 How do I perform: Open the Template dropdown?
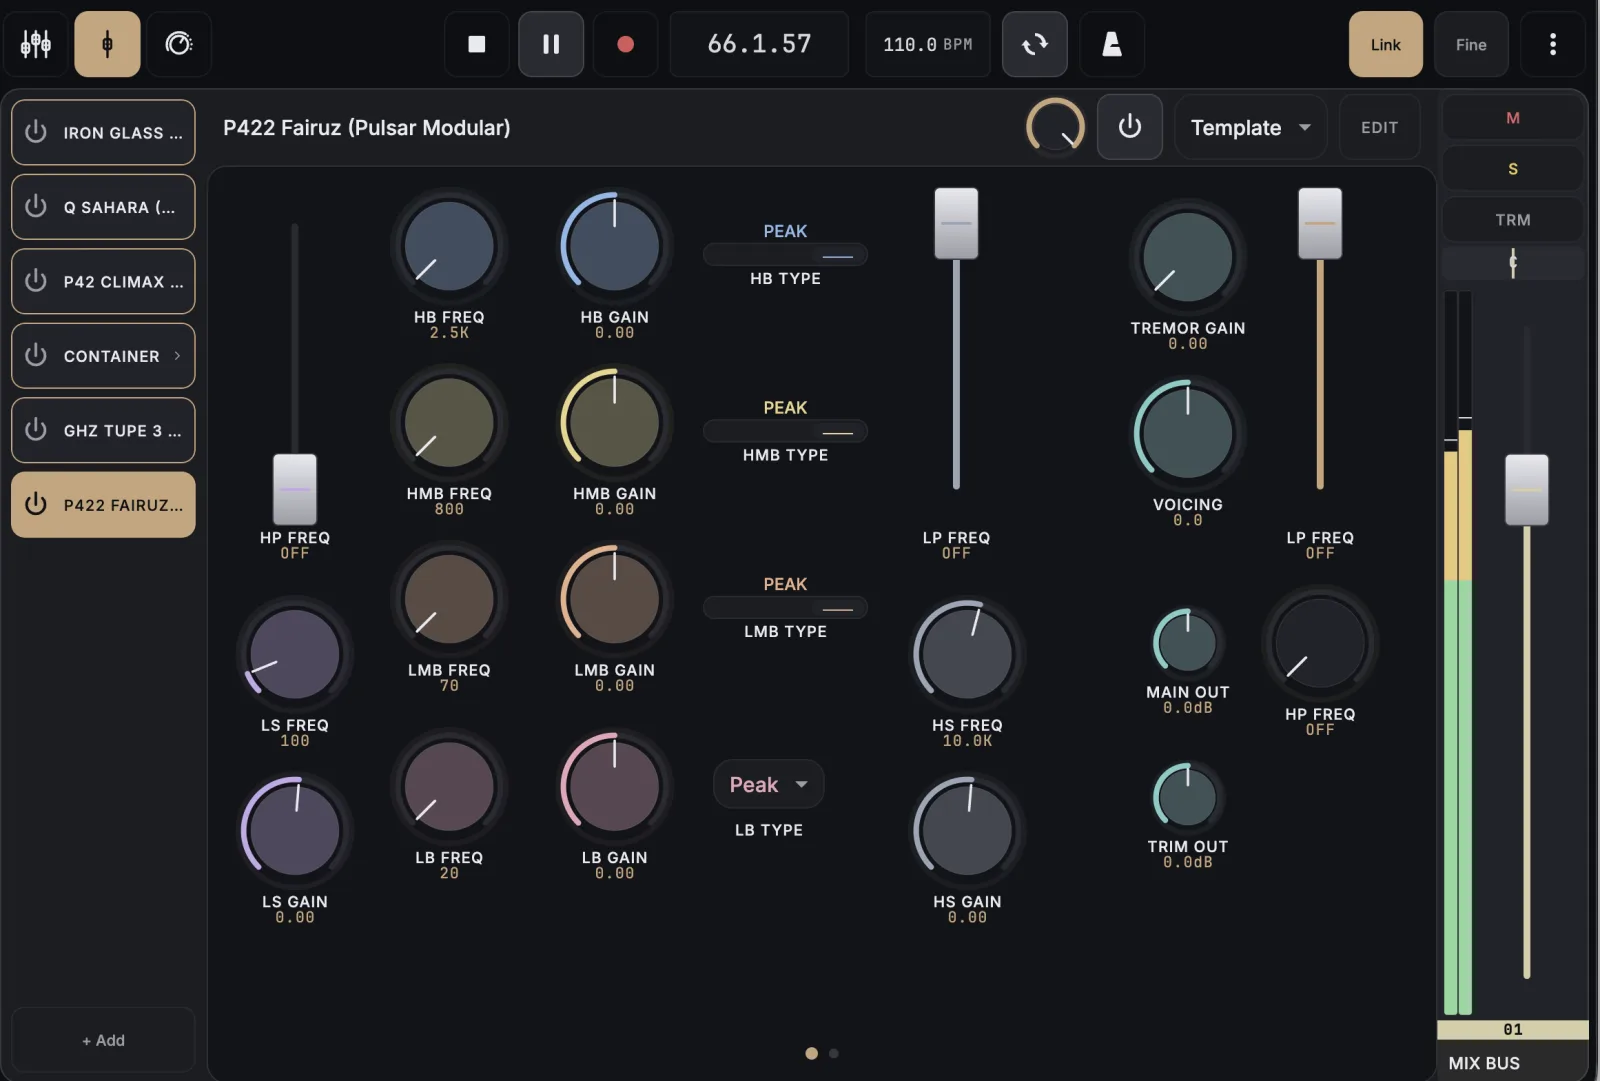pos(1251,127)
